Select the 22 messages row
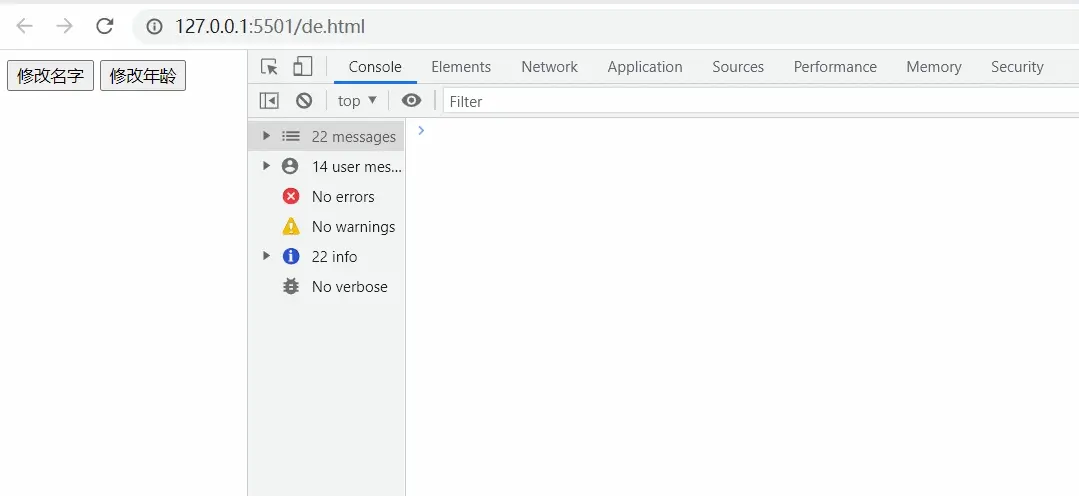The image size is (1079, 496). coord(326,136)
